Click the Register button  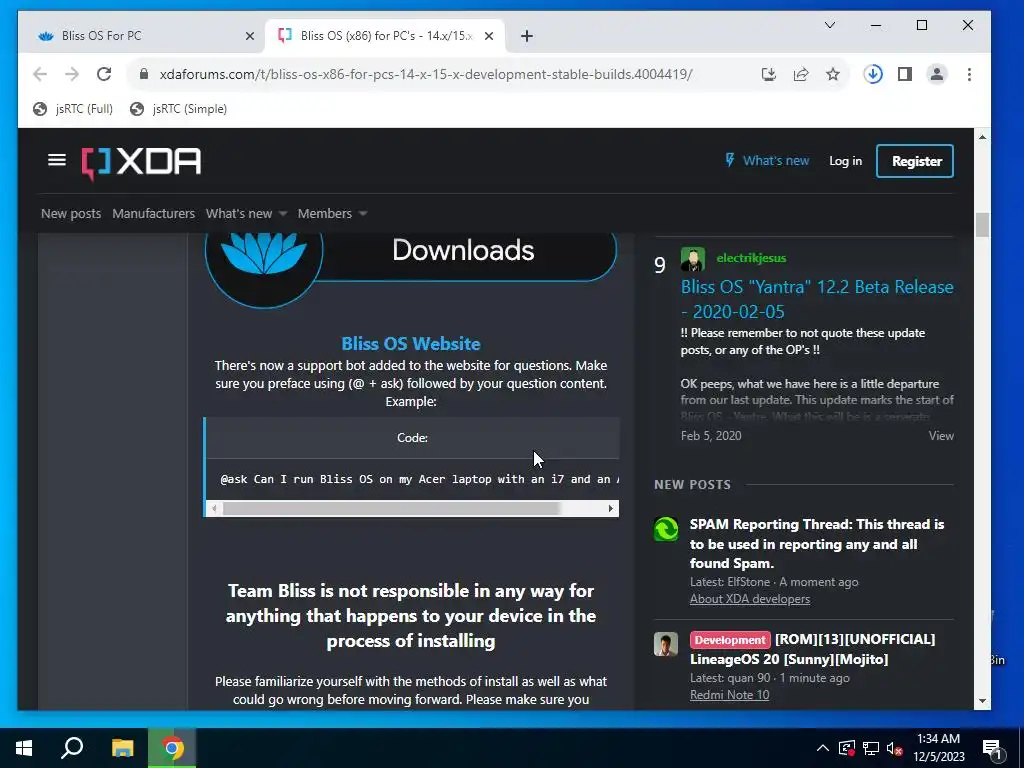tap(915, 161)
